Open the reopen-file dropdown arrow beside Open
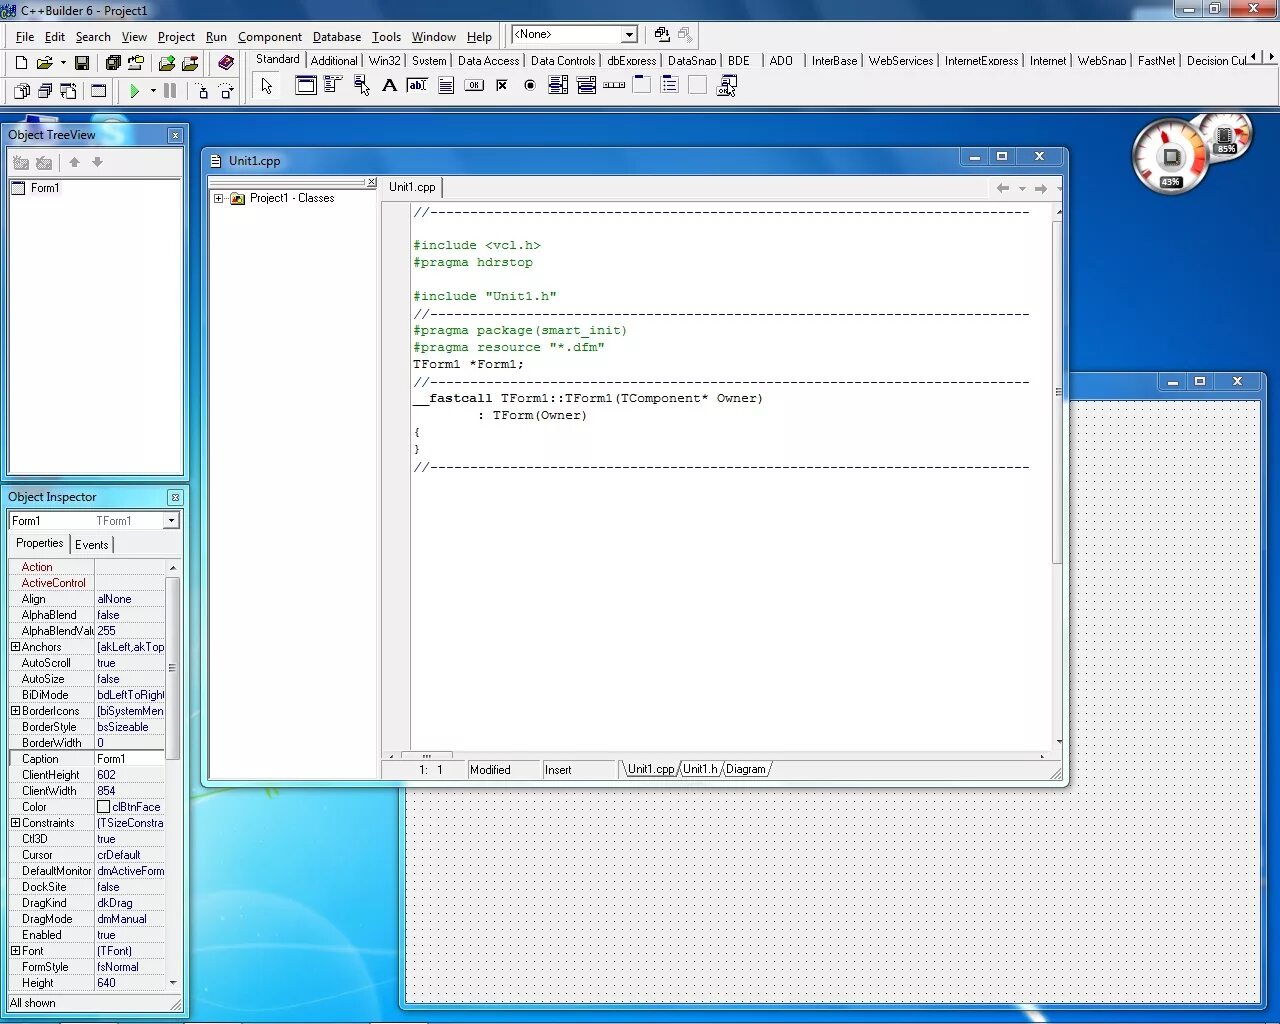The width and height of the screenshot is (1280, 1024). click(63, 63)
